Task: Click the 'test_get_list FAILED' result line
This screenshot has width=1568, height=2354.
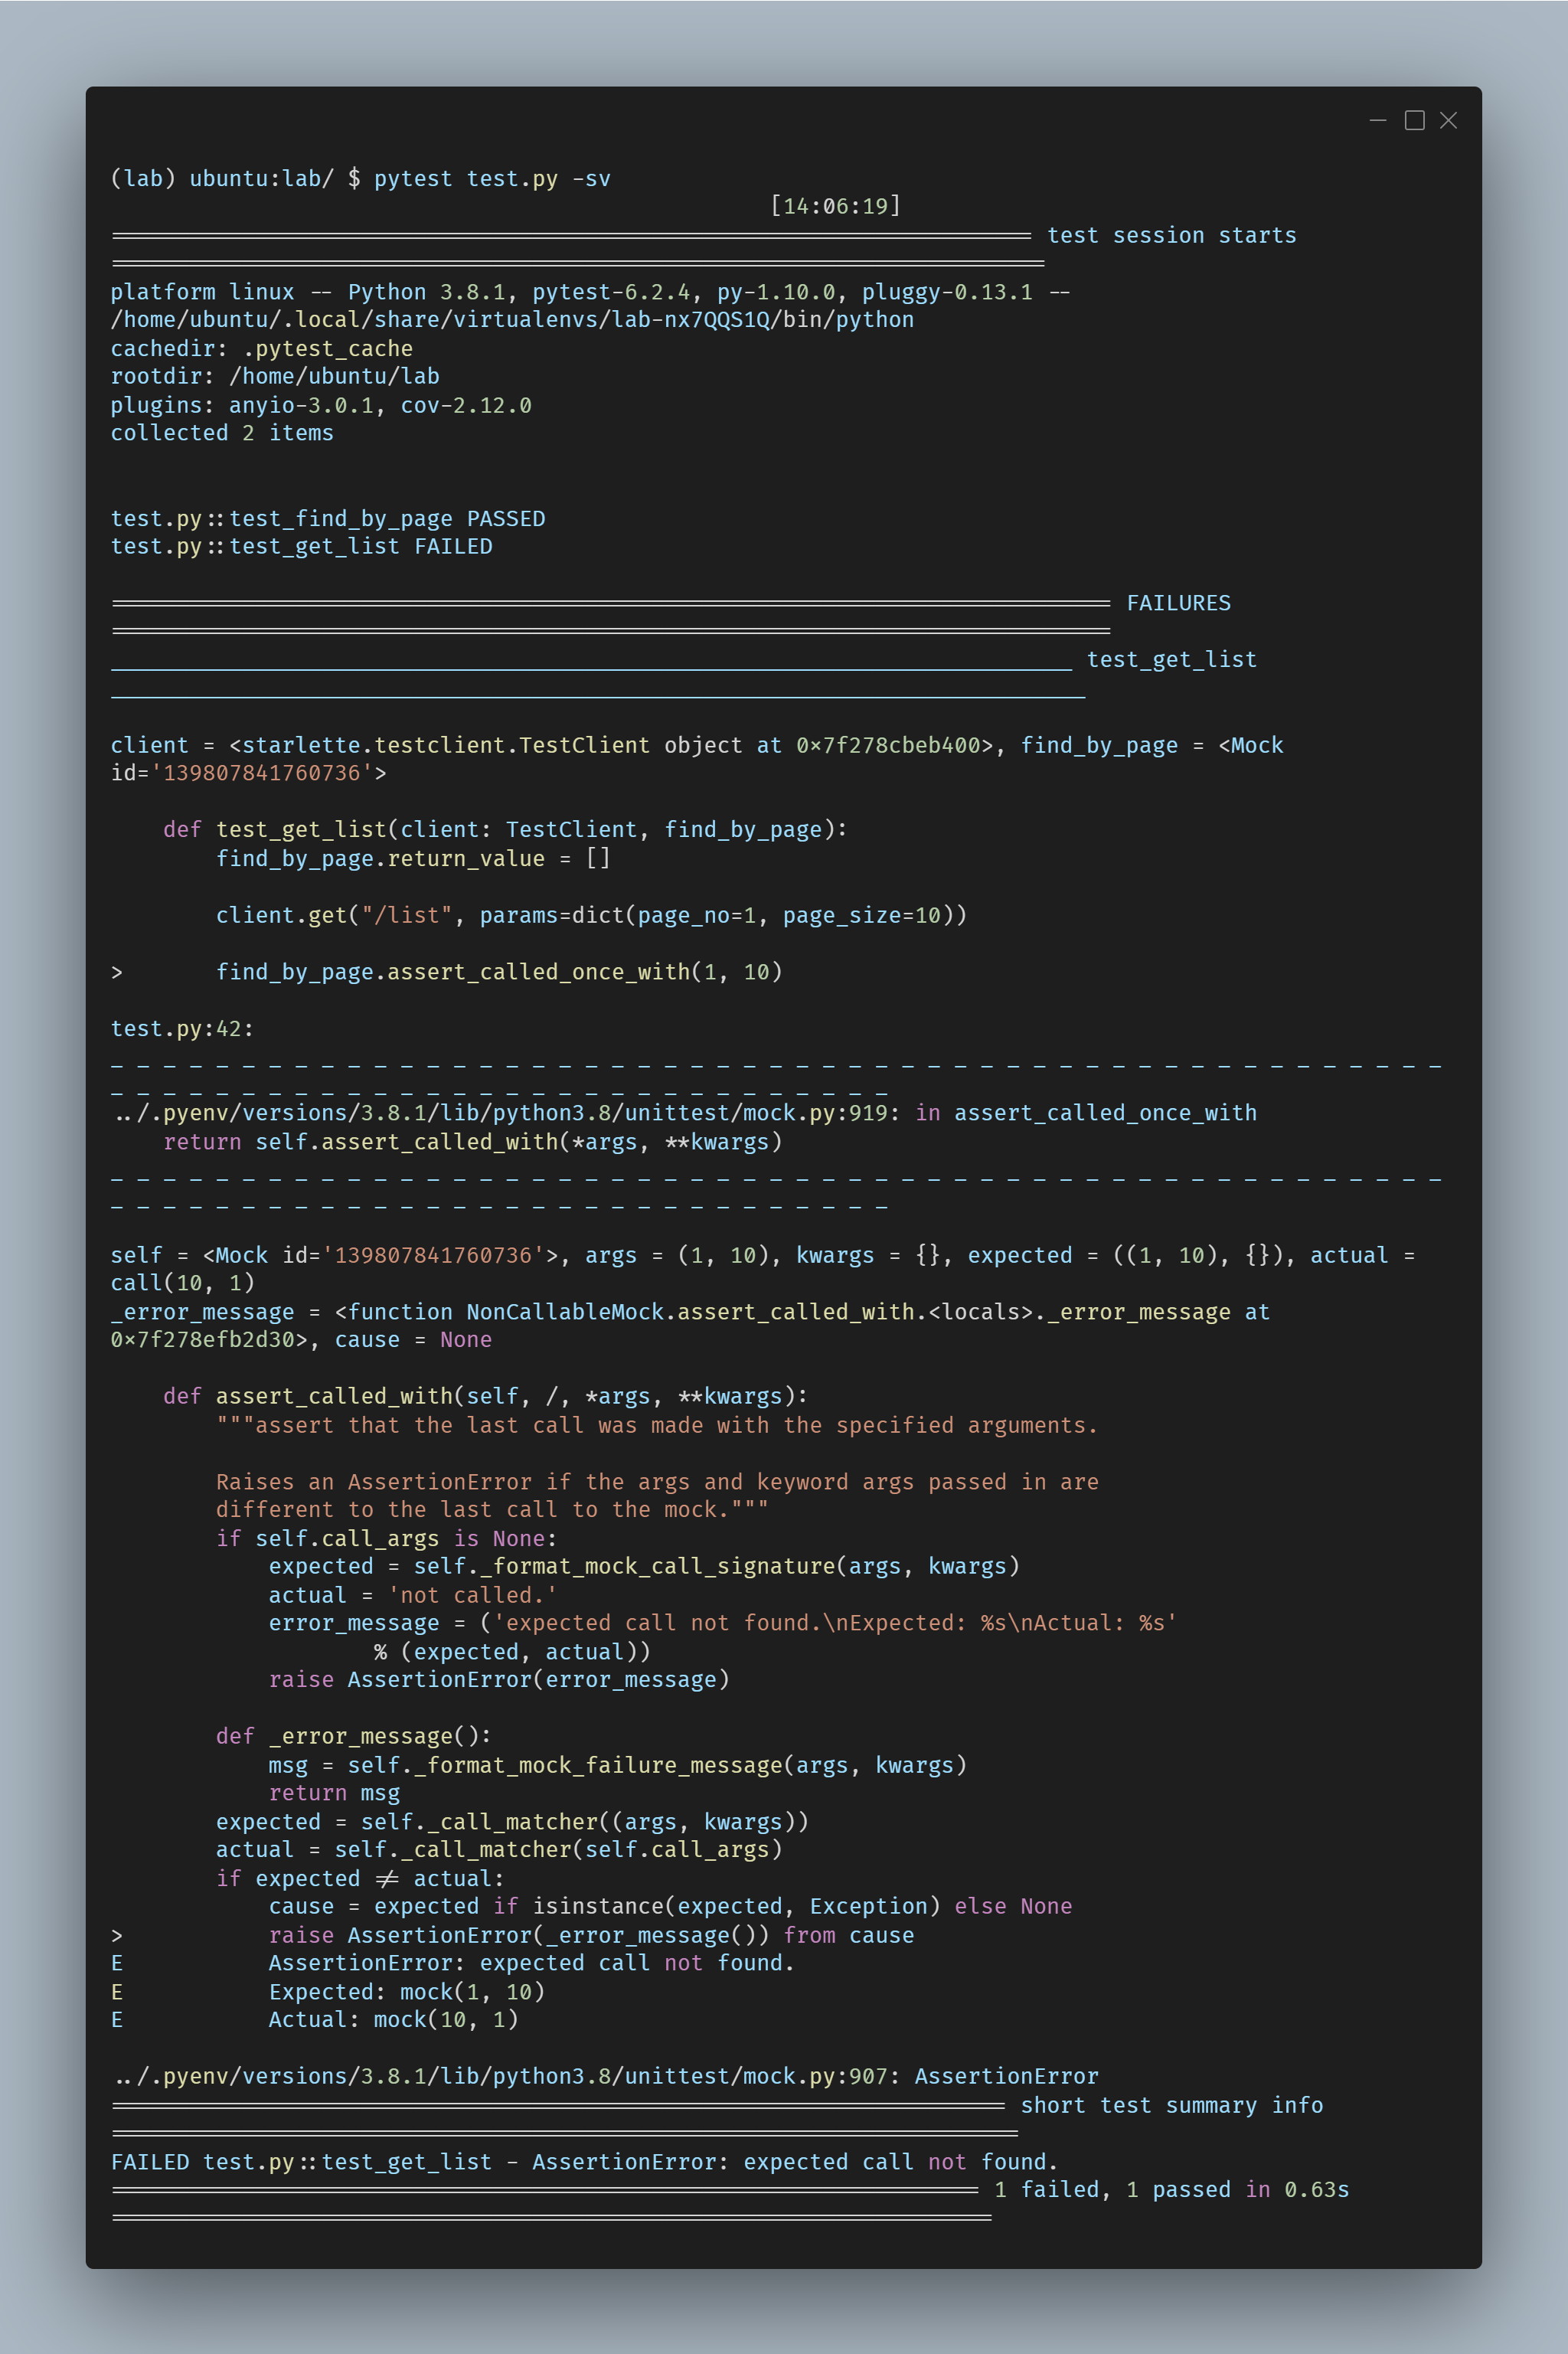Action: coord(301,547)
